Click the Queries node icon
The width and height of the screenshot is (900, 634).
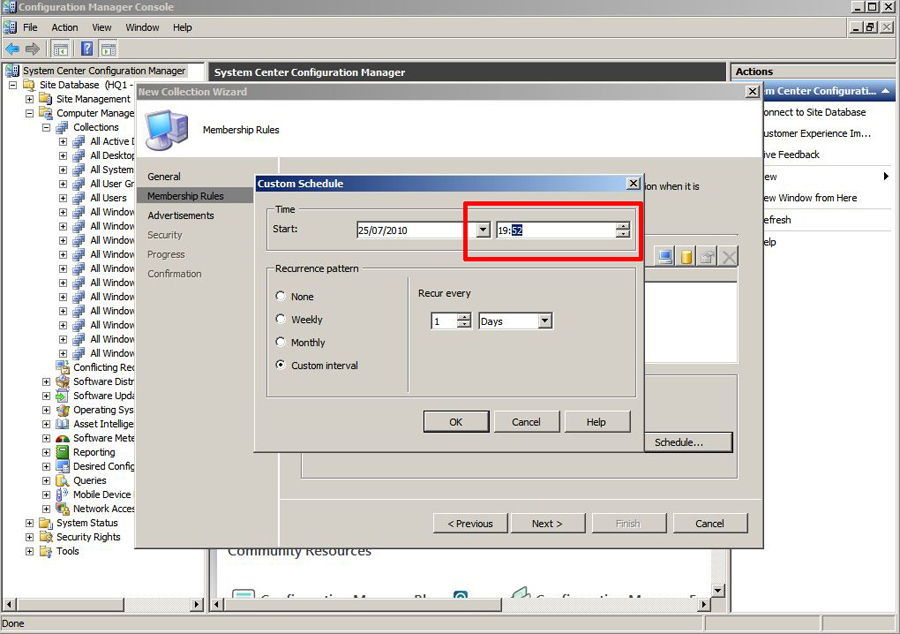[63, 481]
